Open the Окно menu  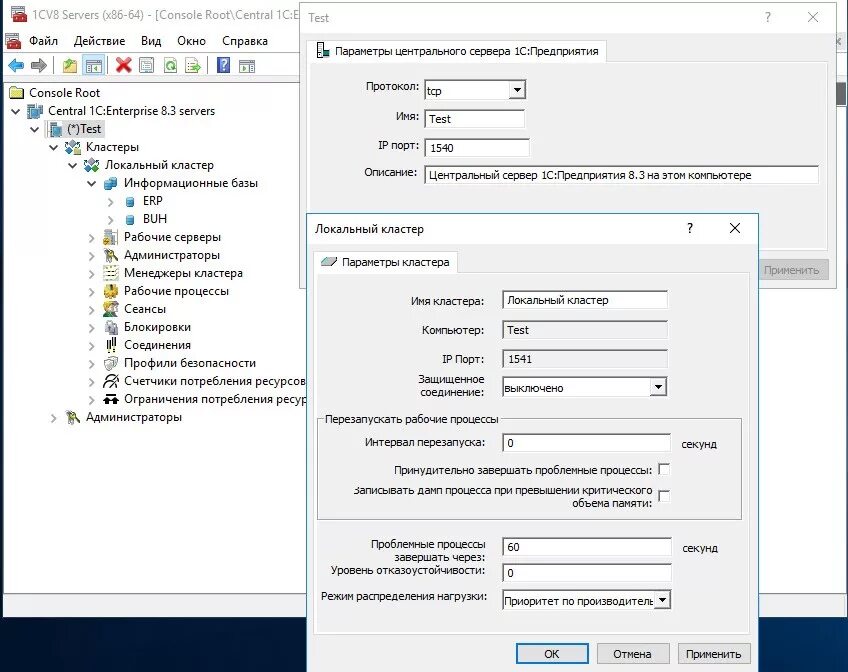coord(191,41)
